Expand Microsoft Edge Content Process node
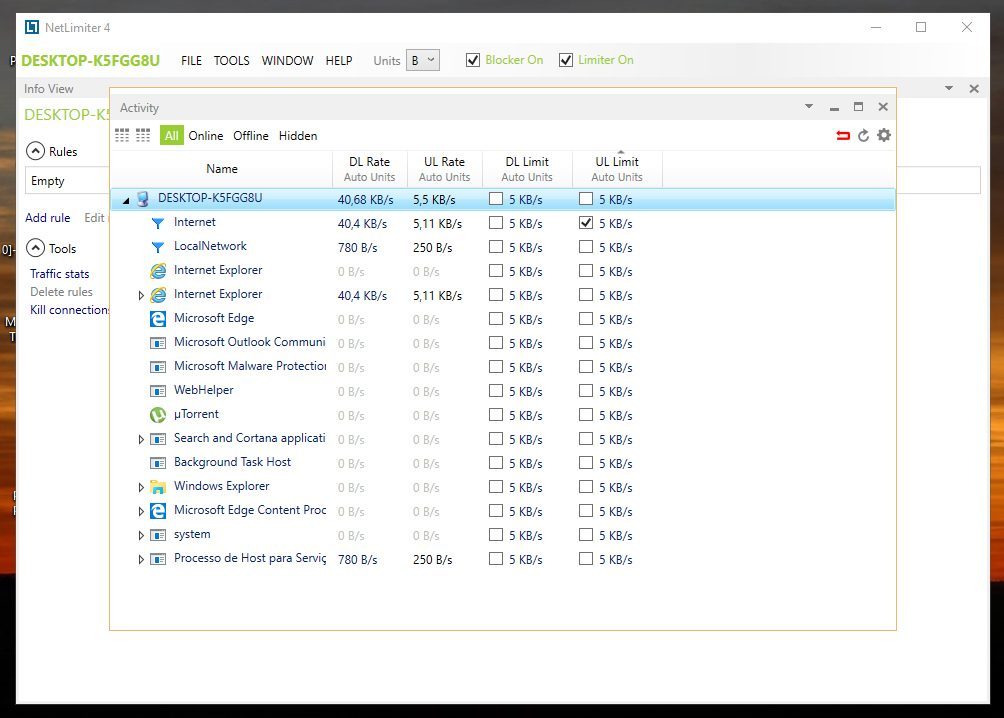 (141, 511)
